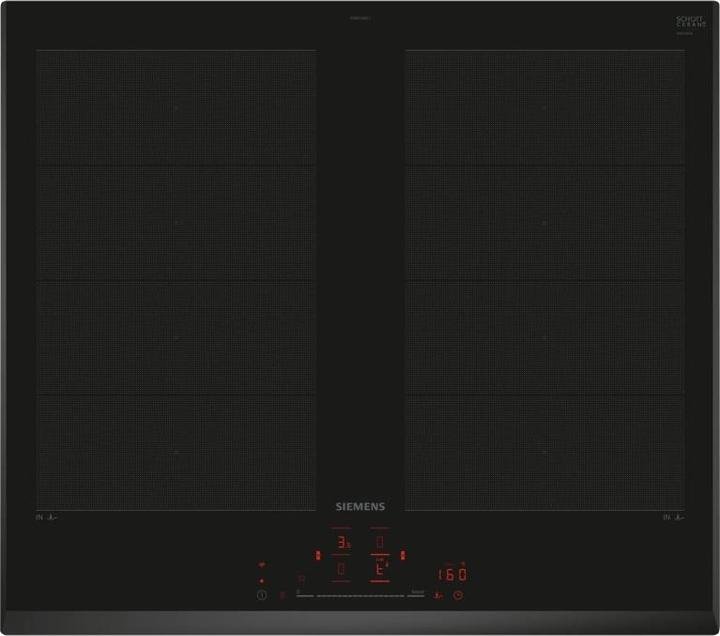Screen dimensions: 720x636
Task: Touch the red indicator dot below Wi-Fi
Action: 262,580
